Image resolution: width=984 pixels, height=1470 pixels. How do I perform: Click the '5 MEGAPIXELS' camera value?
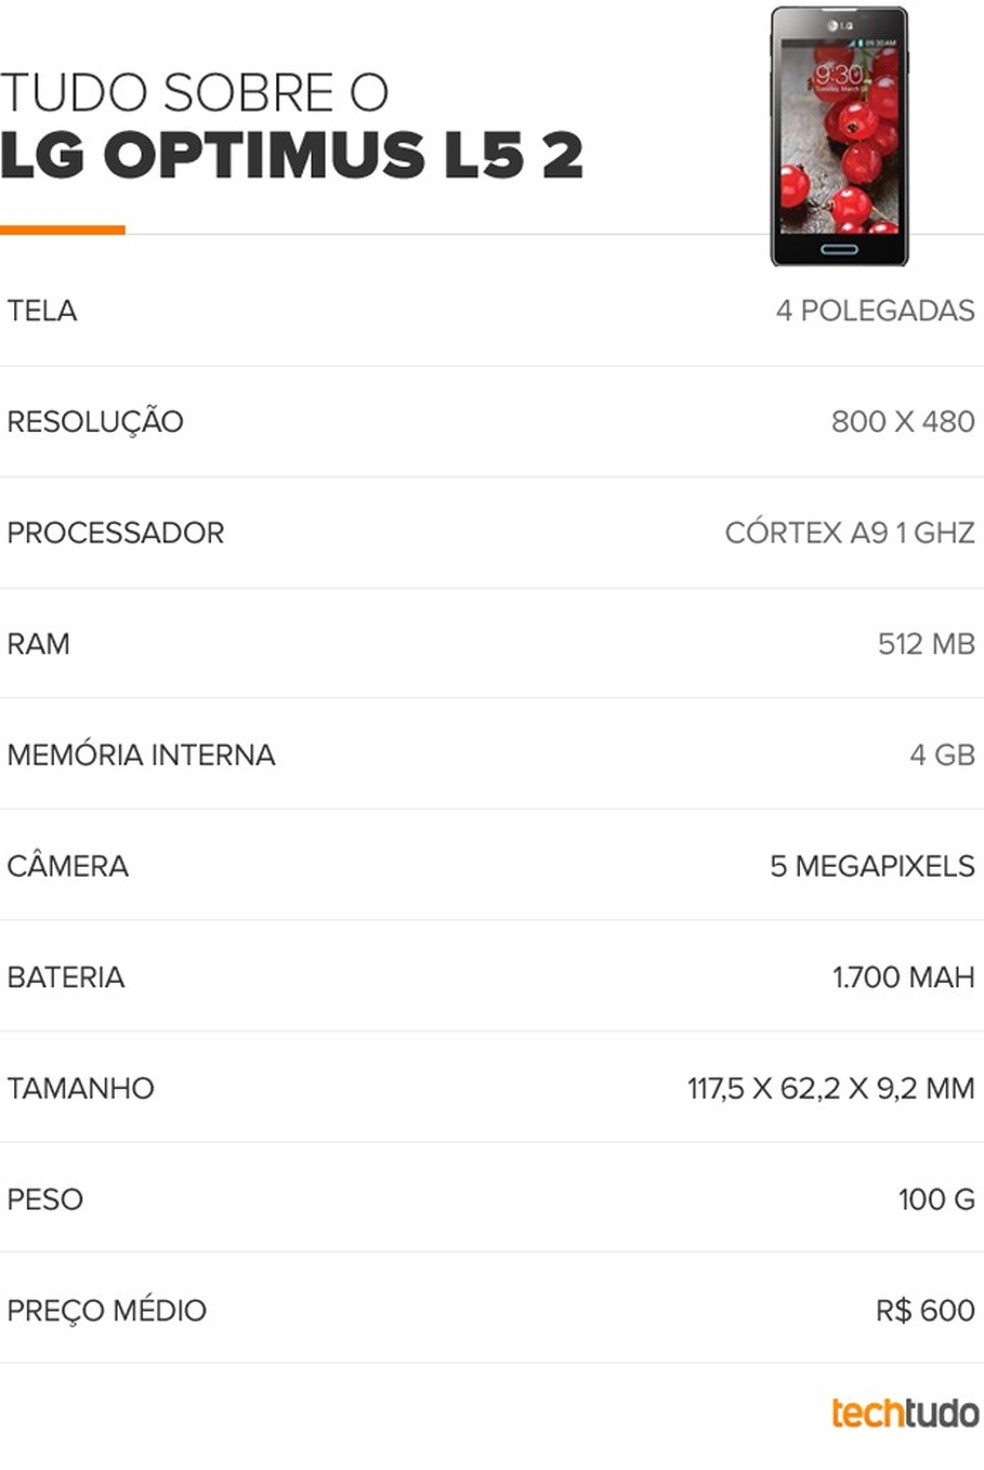point(871,866)
